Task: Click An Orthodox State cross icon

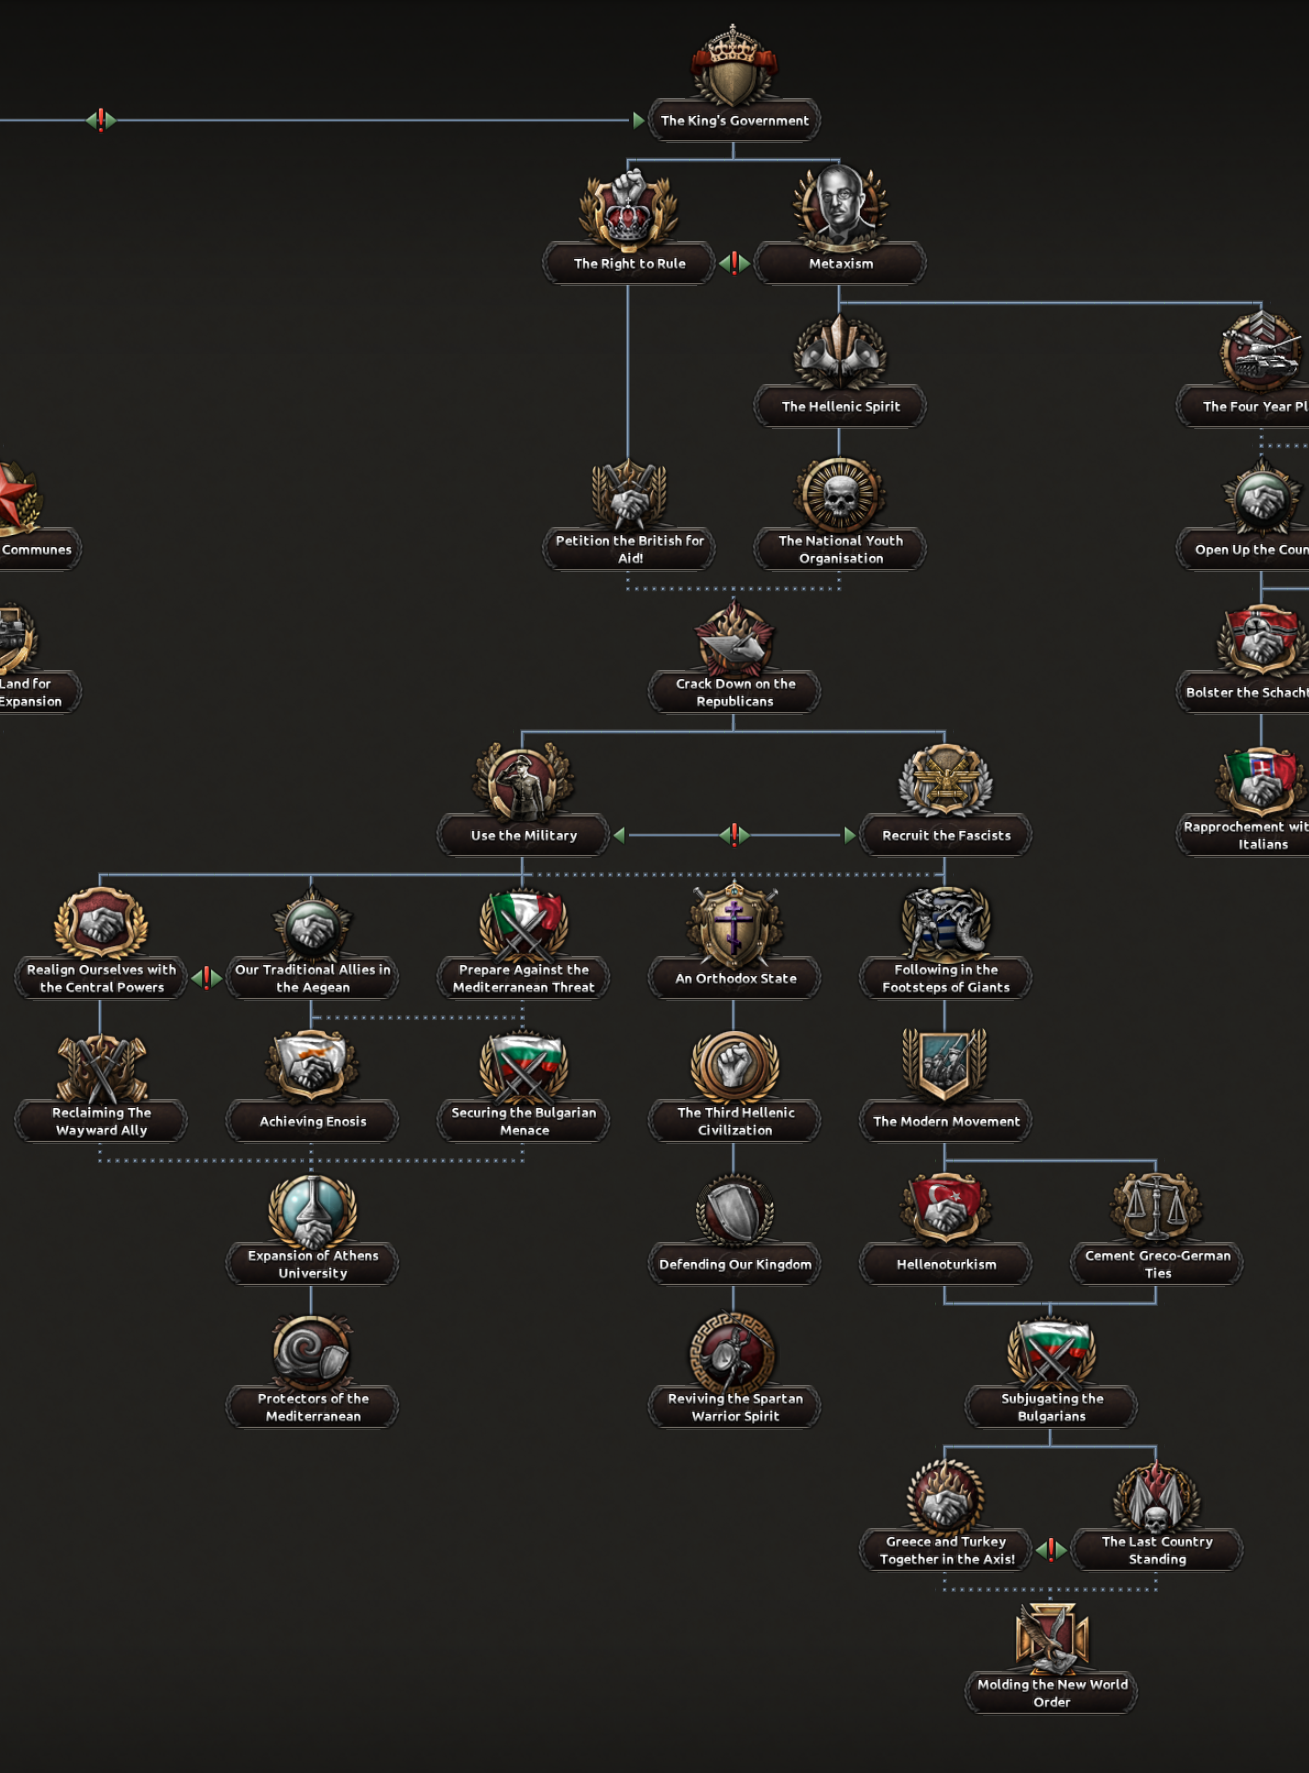Action: click(x=734, y=923)
